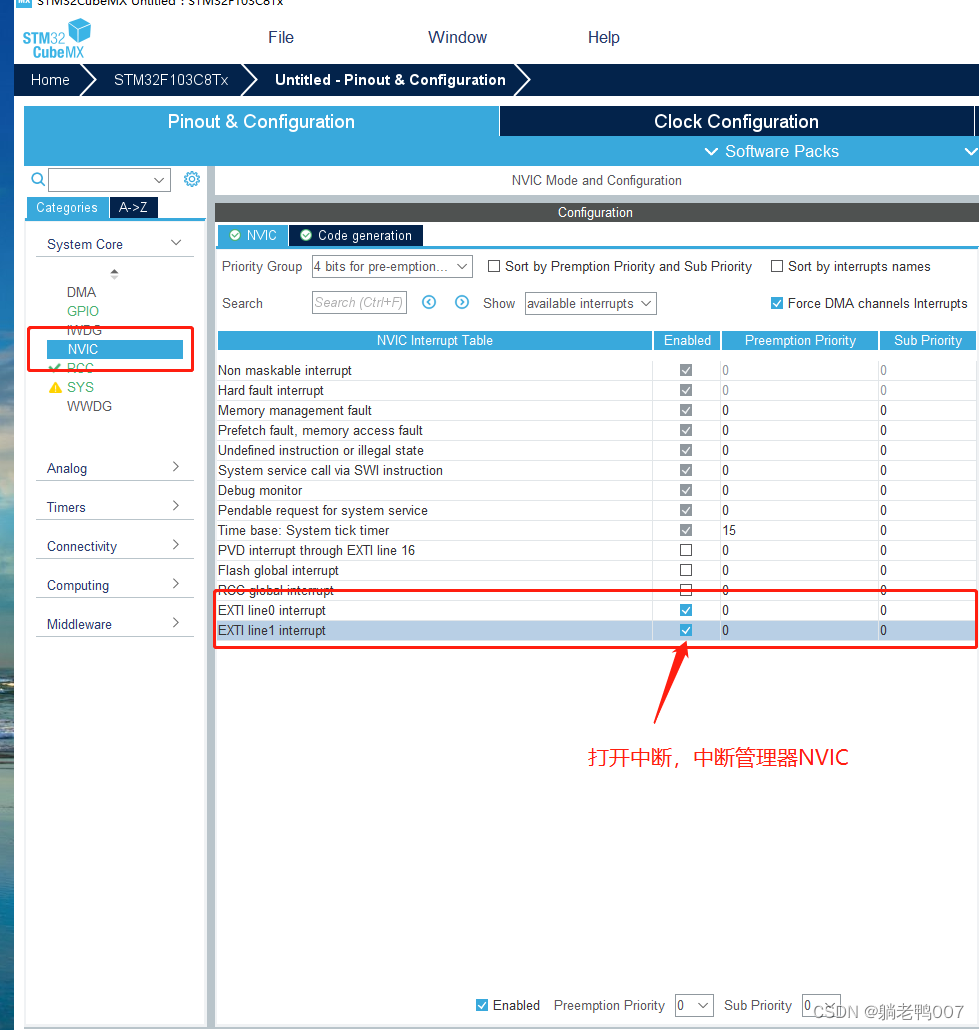Click System tick timer priority value 15
Viewport: 979px width, 1030px height.
tap(729, 530)
